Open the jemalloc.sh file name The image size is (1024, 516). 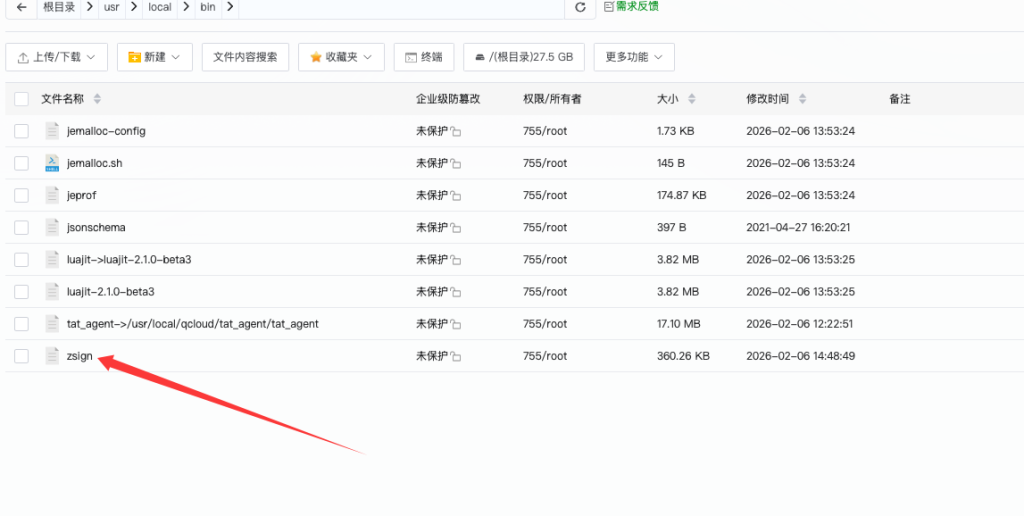94,163
